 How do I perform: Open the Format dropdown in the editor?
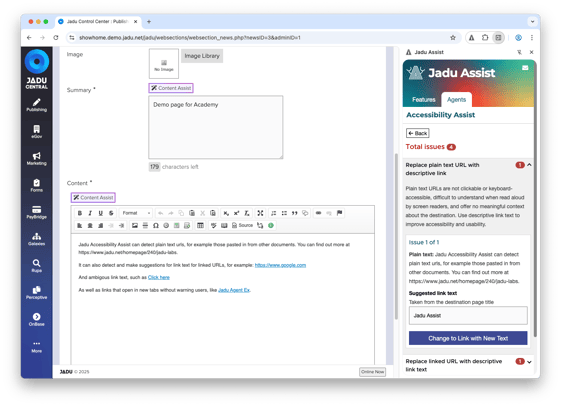coord(136,213)
